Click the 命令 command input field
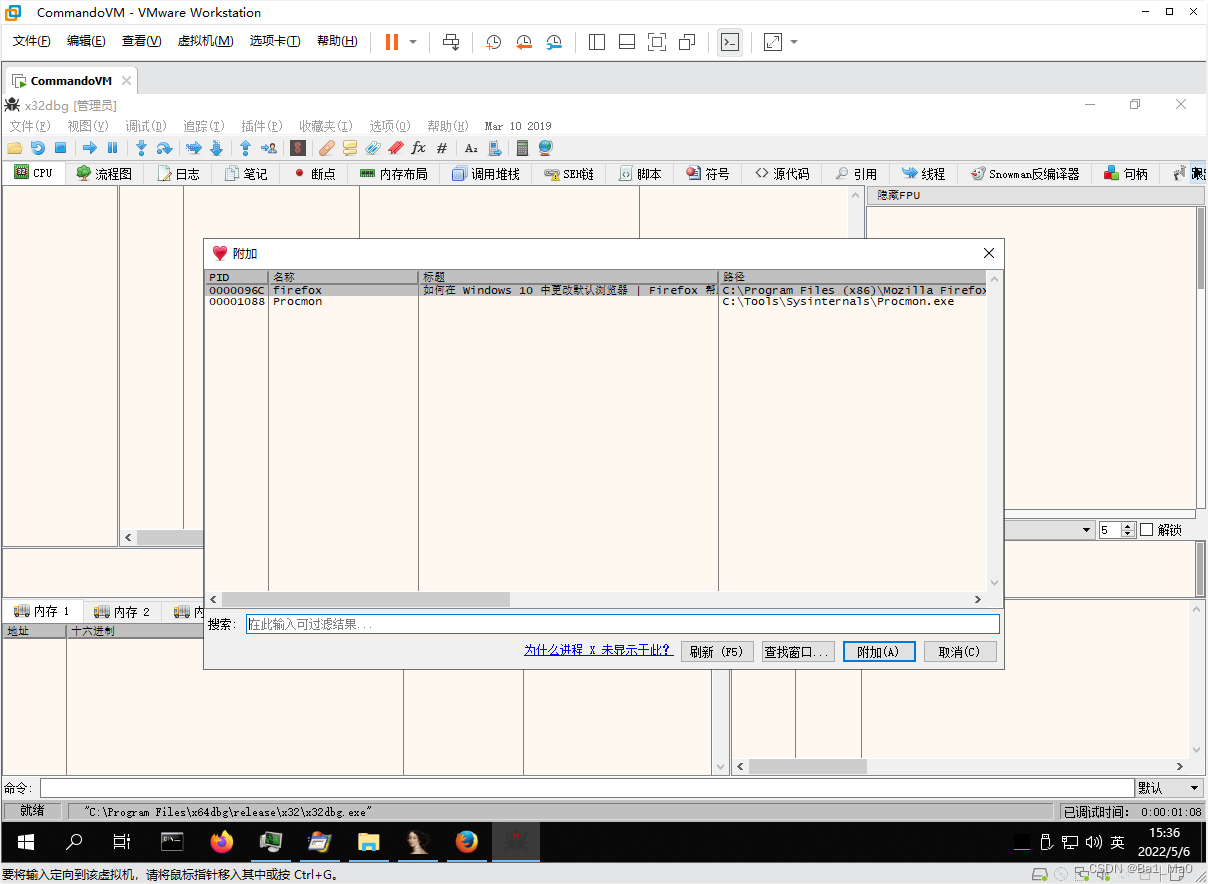1208x884 pixels. [587, 788]
